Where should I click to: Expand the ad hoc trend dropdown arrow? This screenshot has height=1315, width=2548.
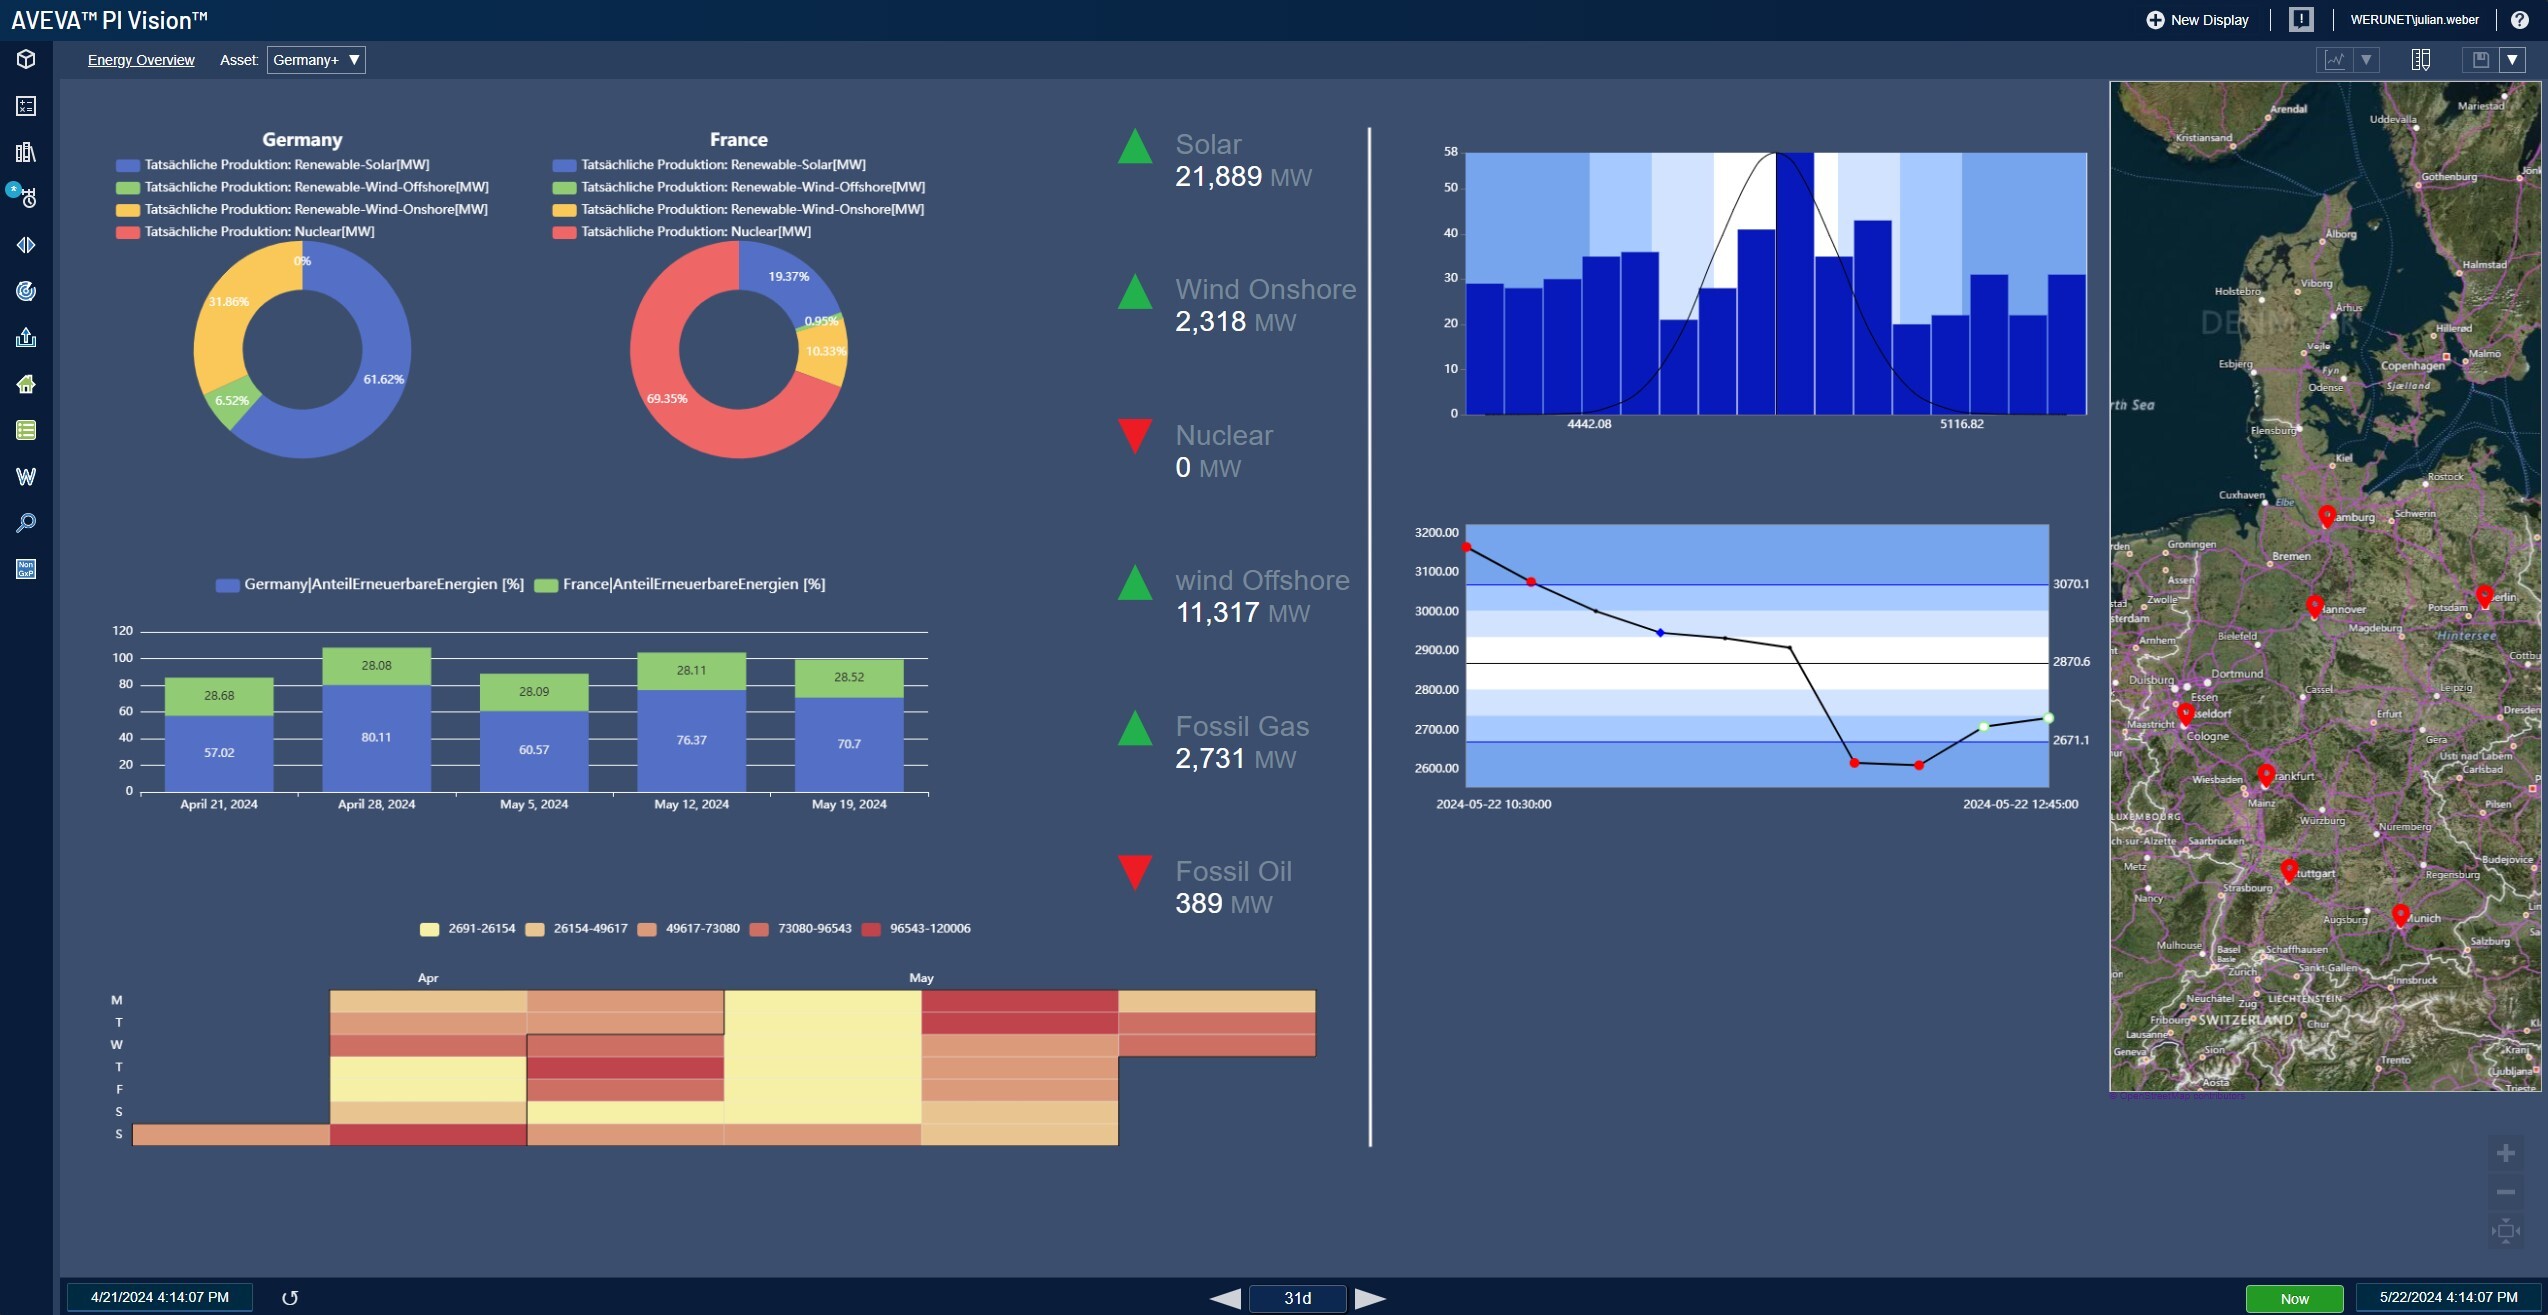pos(2366,60)
